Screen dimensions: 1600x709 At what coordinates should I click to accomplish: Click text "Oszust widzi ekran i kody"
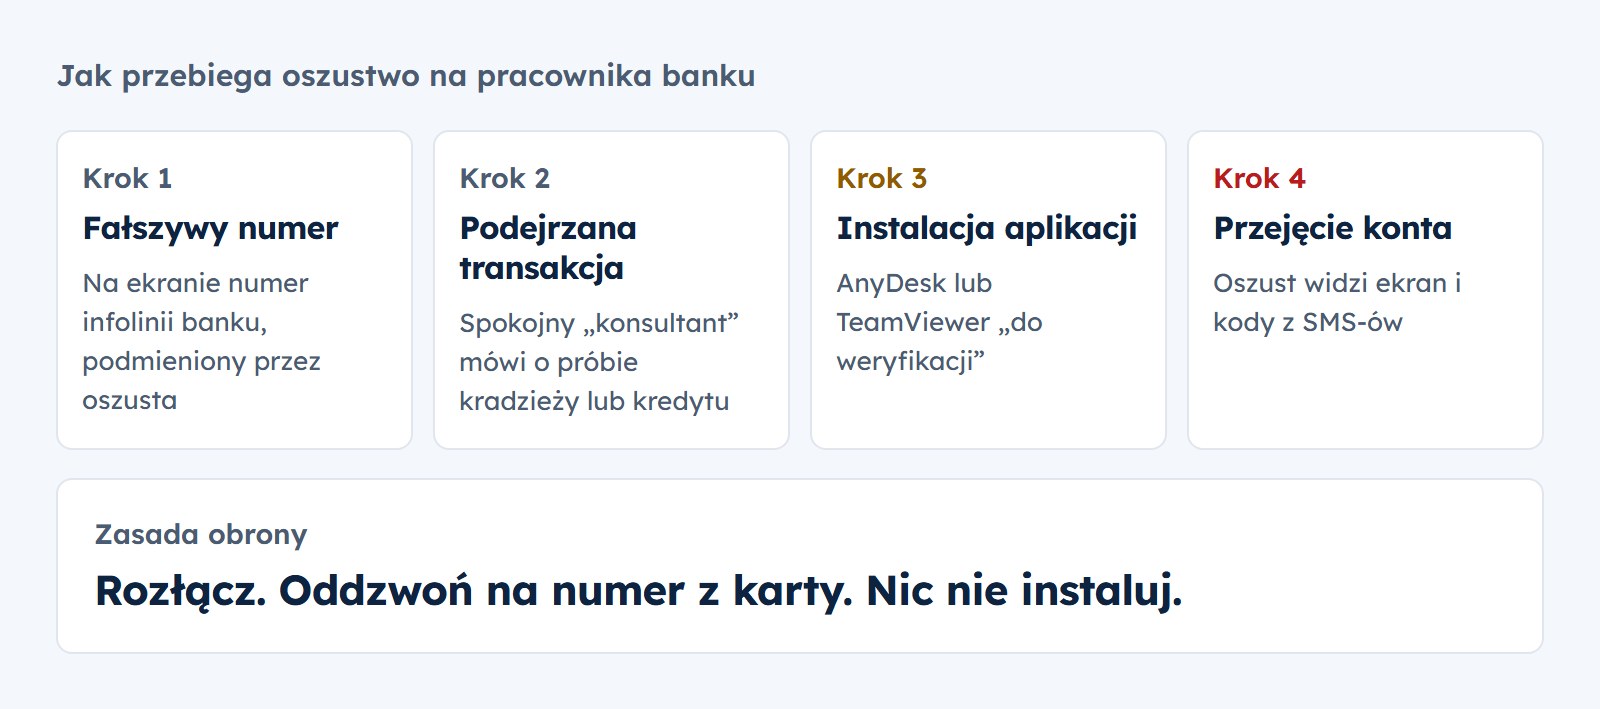[1338, 302]
